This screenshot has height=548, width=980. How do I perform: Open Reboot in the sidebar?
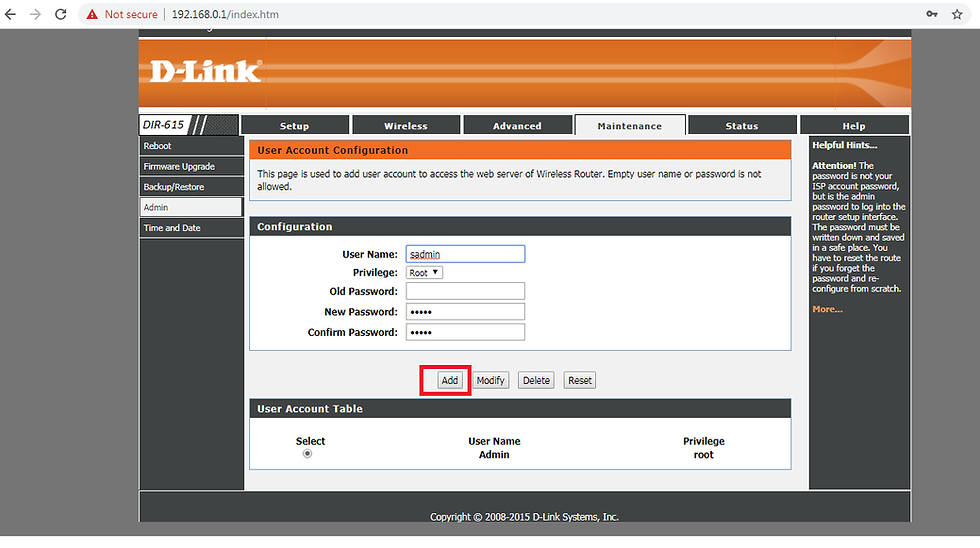tap(191, 146)
